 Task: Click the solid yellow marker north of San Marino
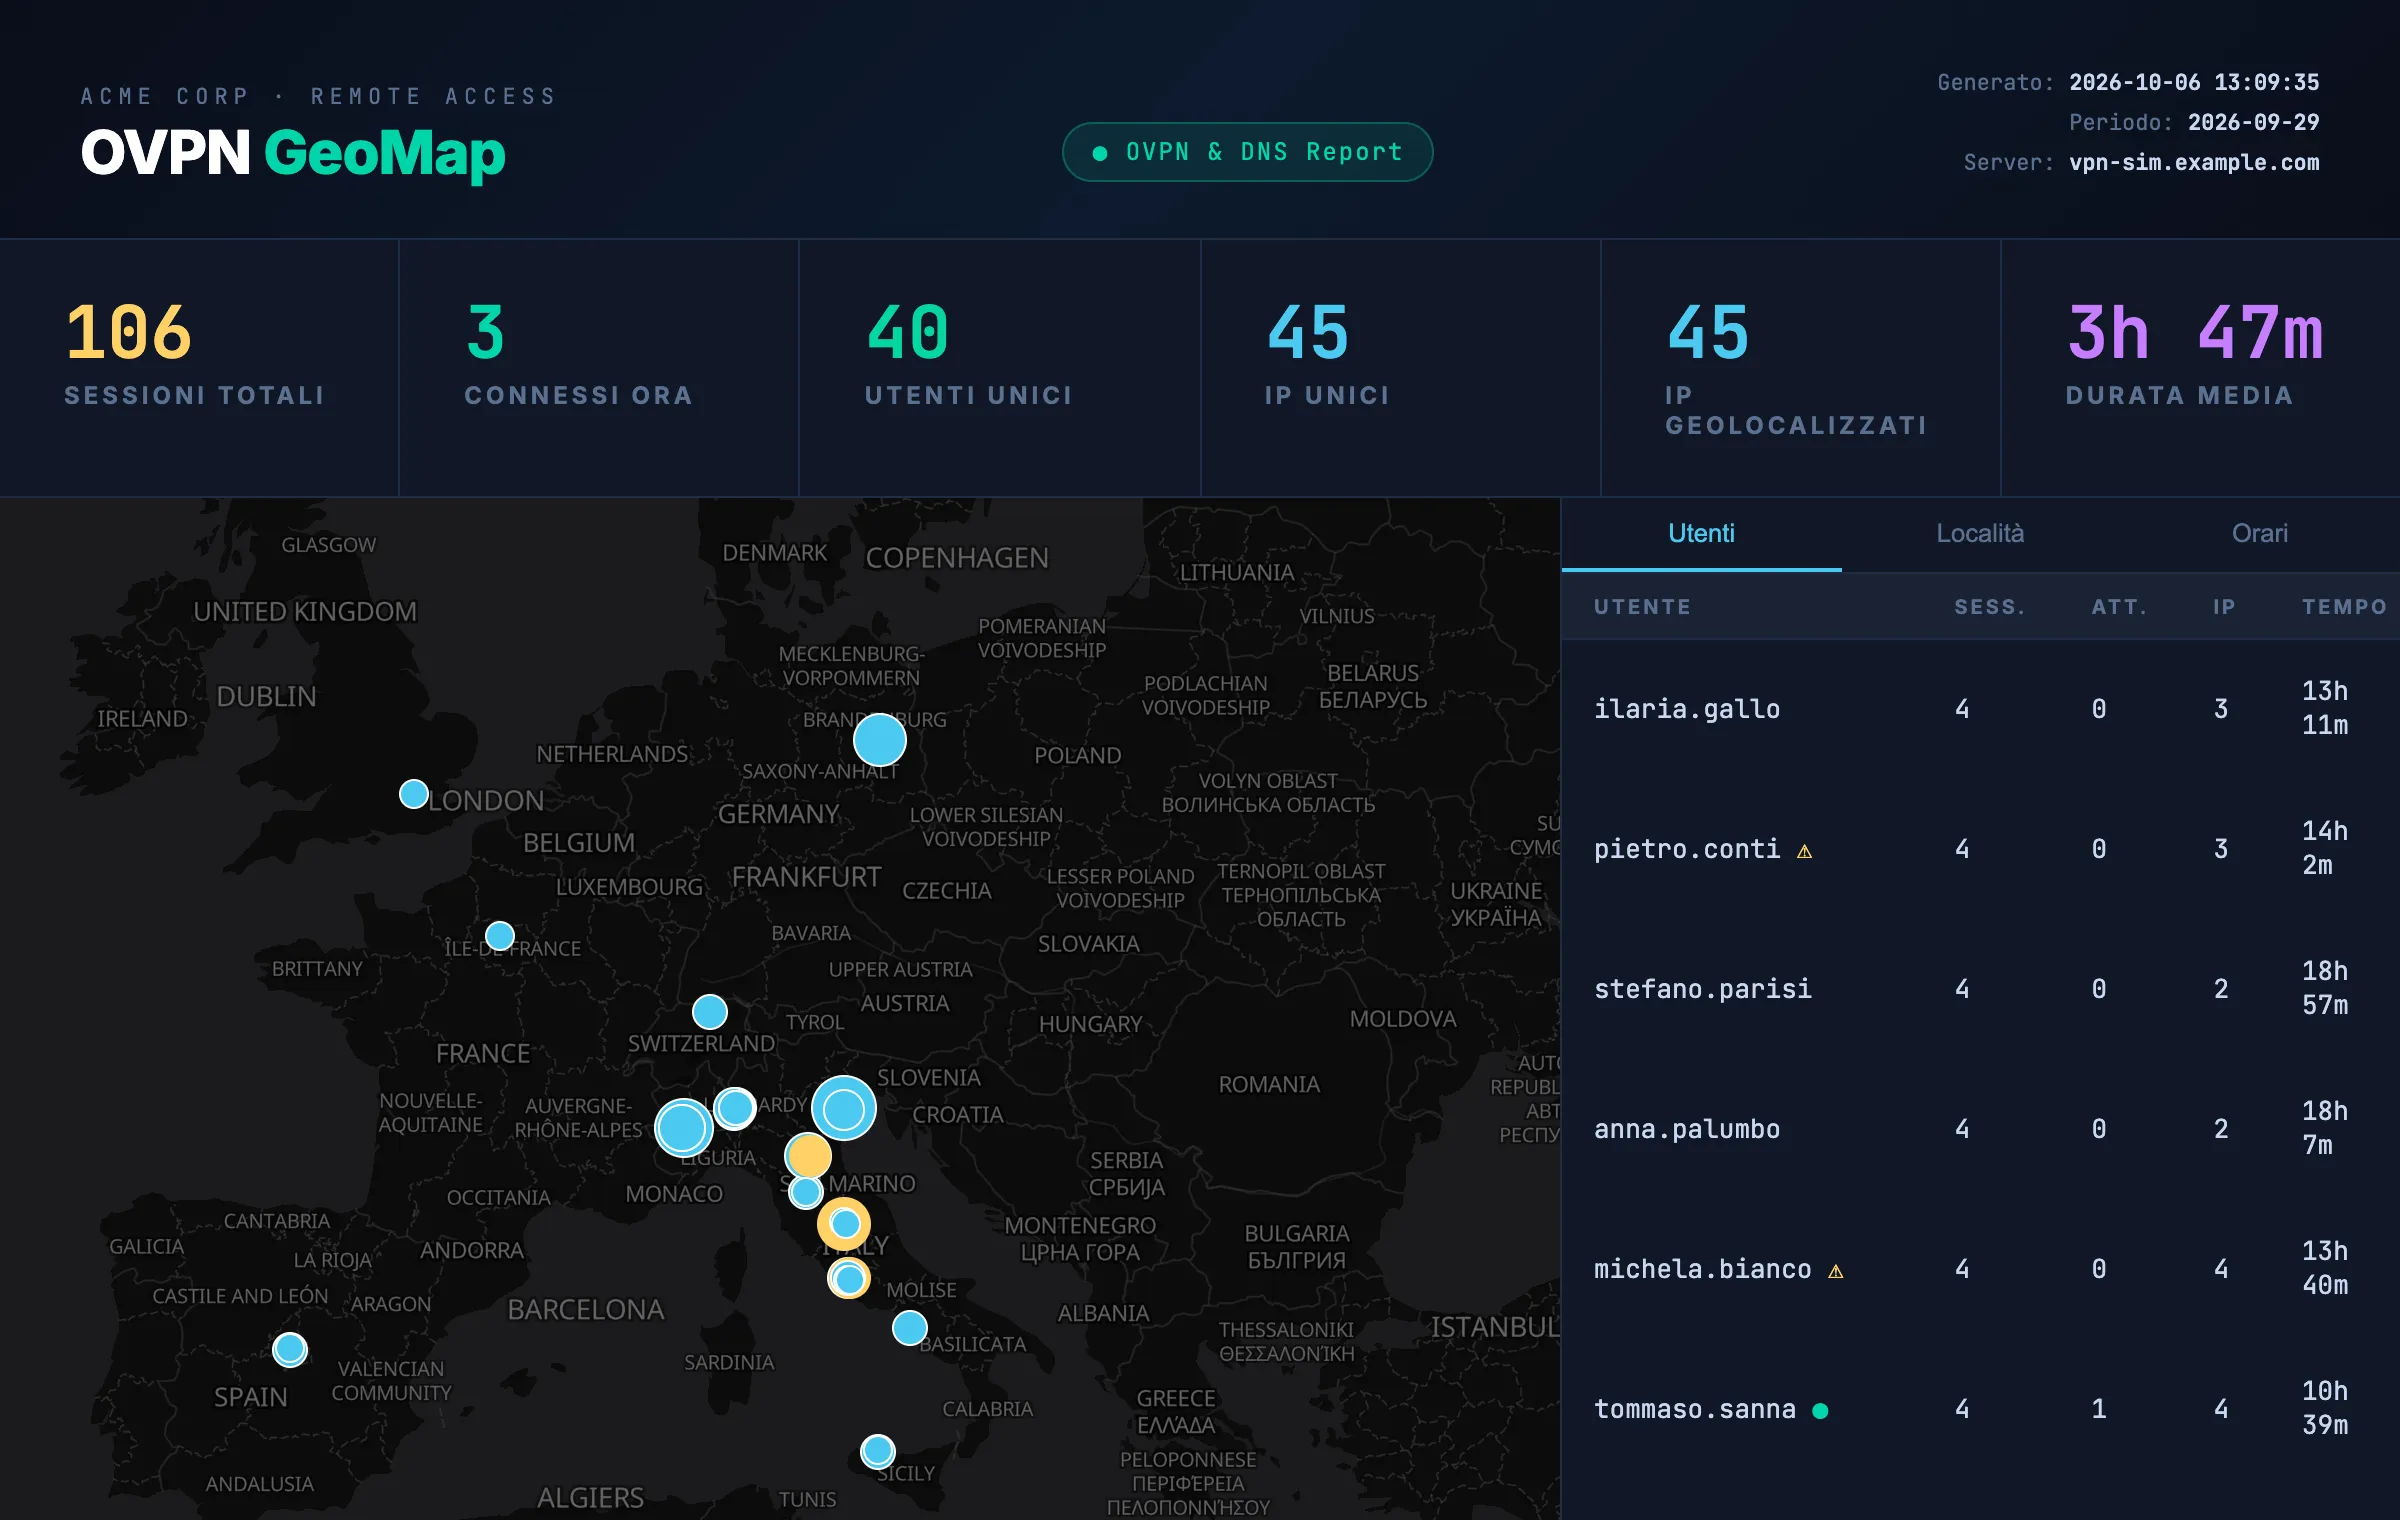(x=808, y=1156)
